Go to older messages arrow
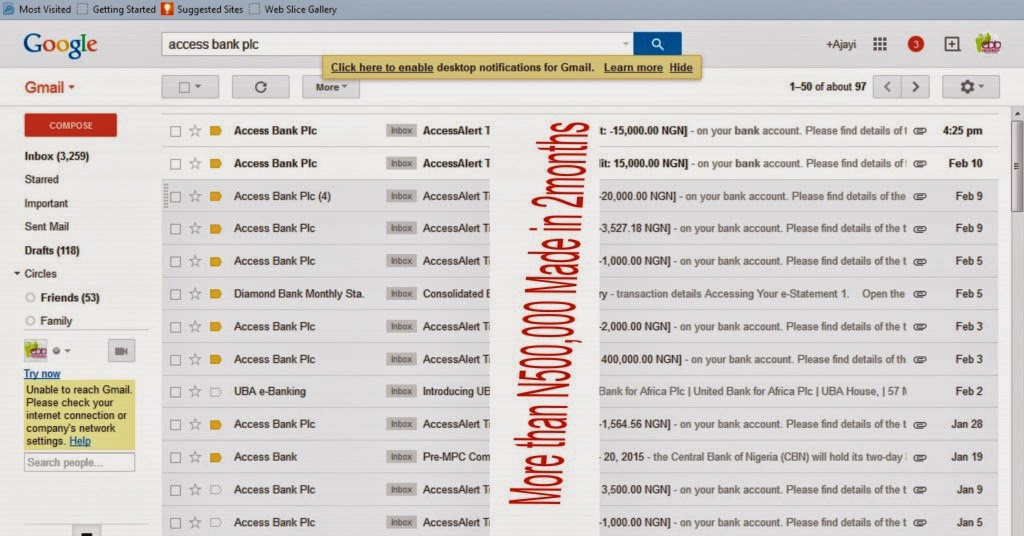Screen dimensions: 1024x536 tap(915, 87)
